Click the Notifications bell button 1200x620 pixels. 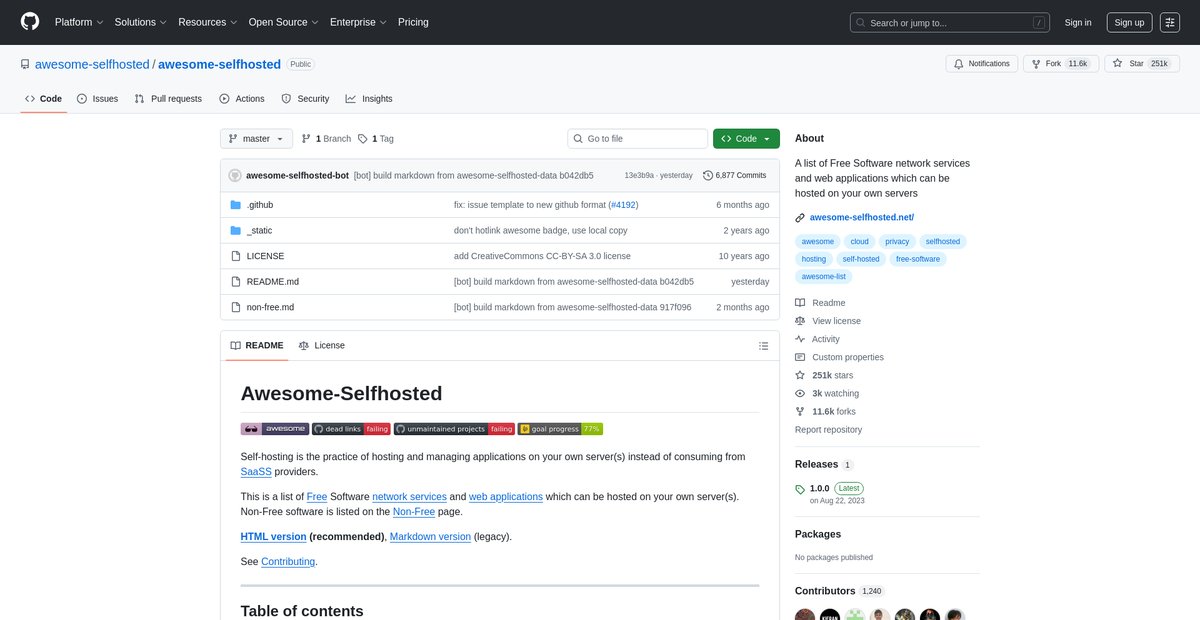point(982,64)
